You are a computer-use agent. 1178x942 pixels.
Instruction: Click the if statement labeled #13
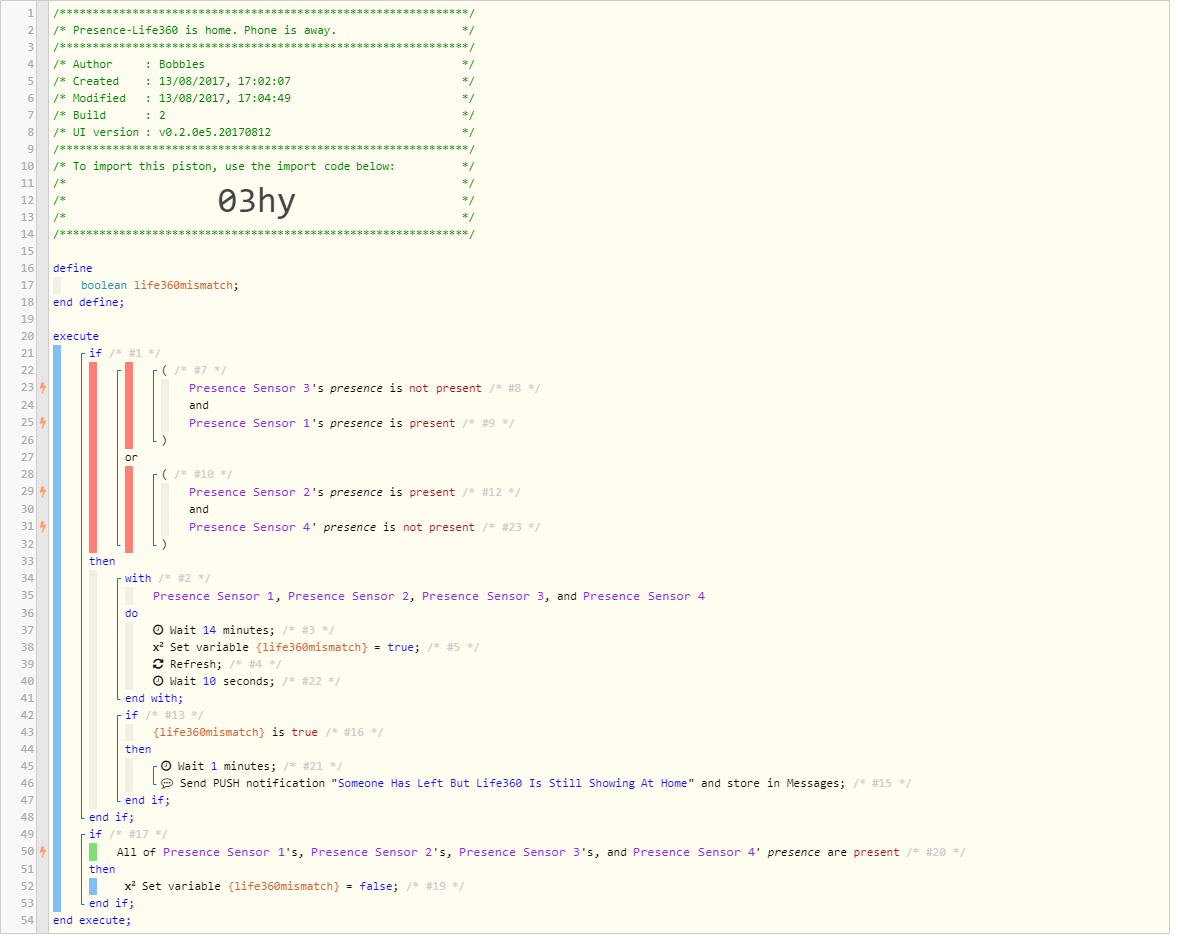pyautogui.click(x=131, y=715)
